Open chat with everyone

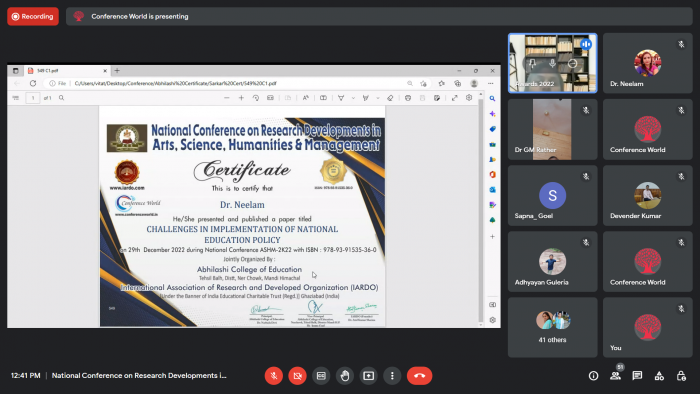637,376
